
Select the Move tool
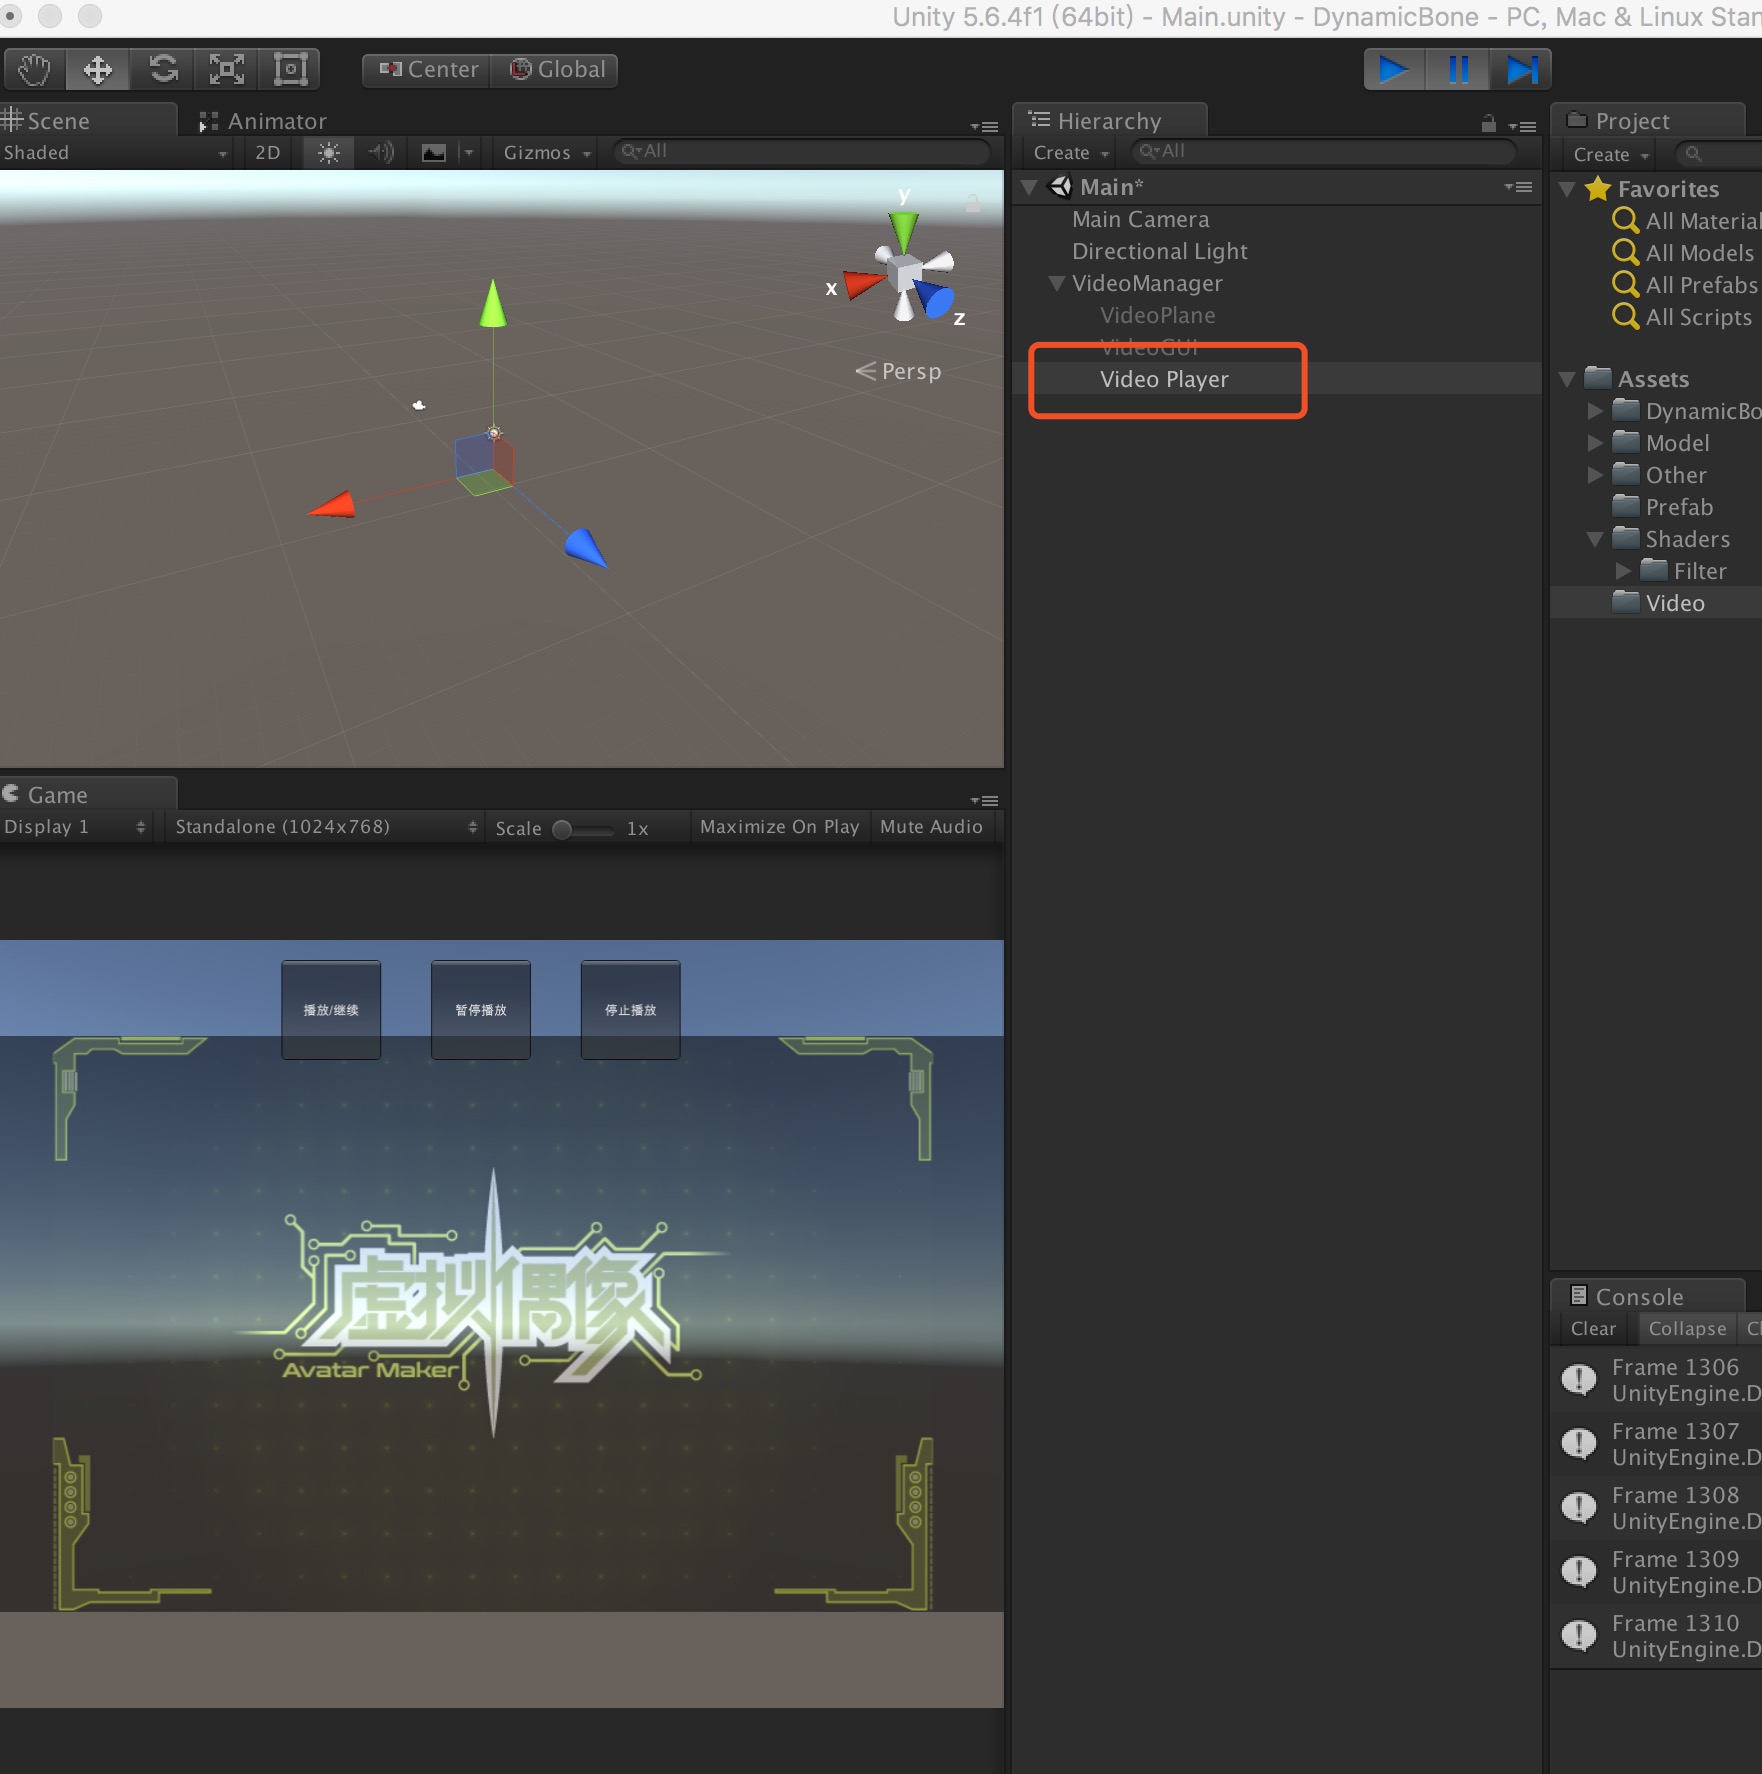[x=97, y=69]
